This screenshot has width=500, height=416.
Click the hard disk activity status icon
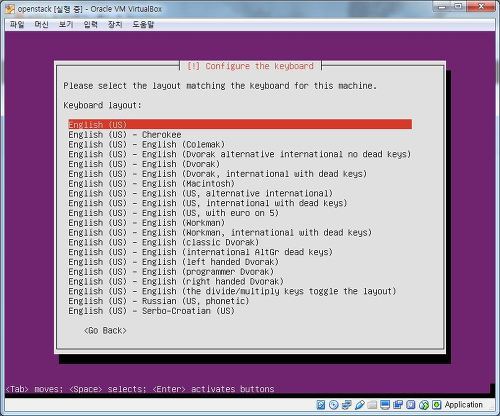tap(321, 405)
